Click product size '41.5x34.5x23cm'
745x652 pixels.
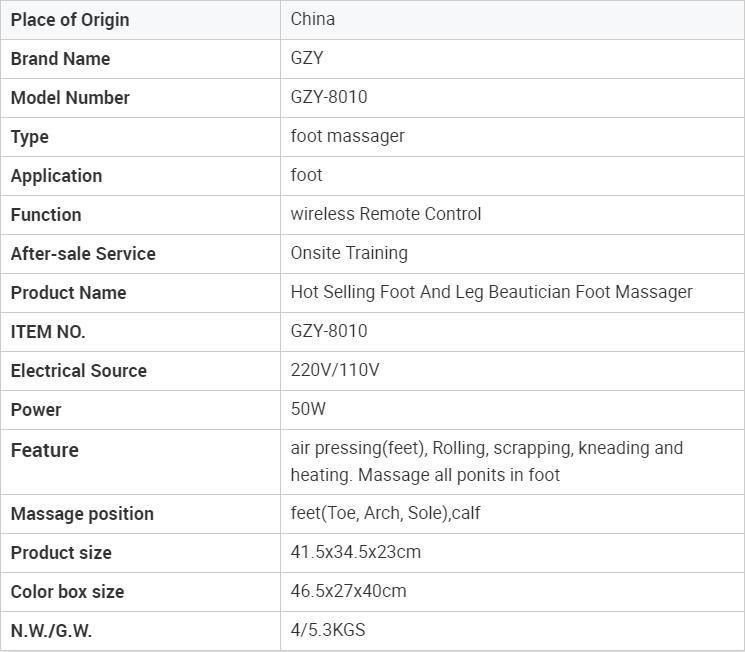356,552
